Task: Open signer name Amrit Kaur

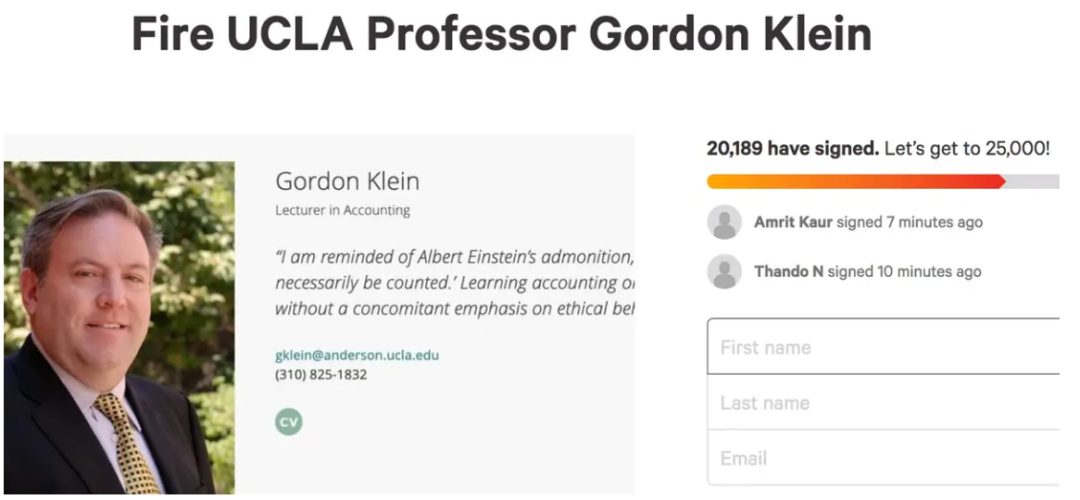Action: (x=793, y=222)
